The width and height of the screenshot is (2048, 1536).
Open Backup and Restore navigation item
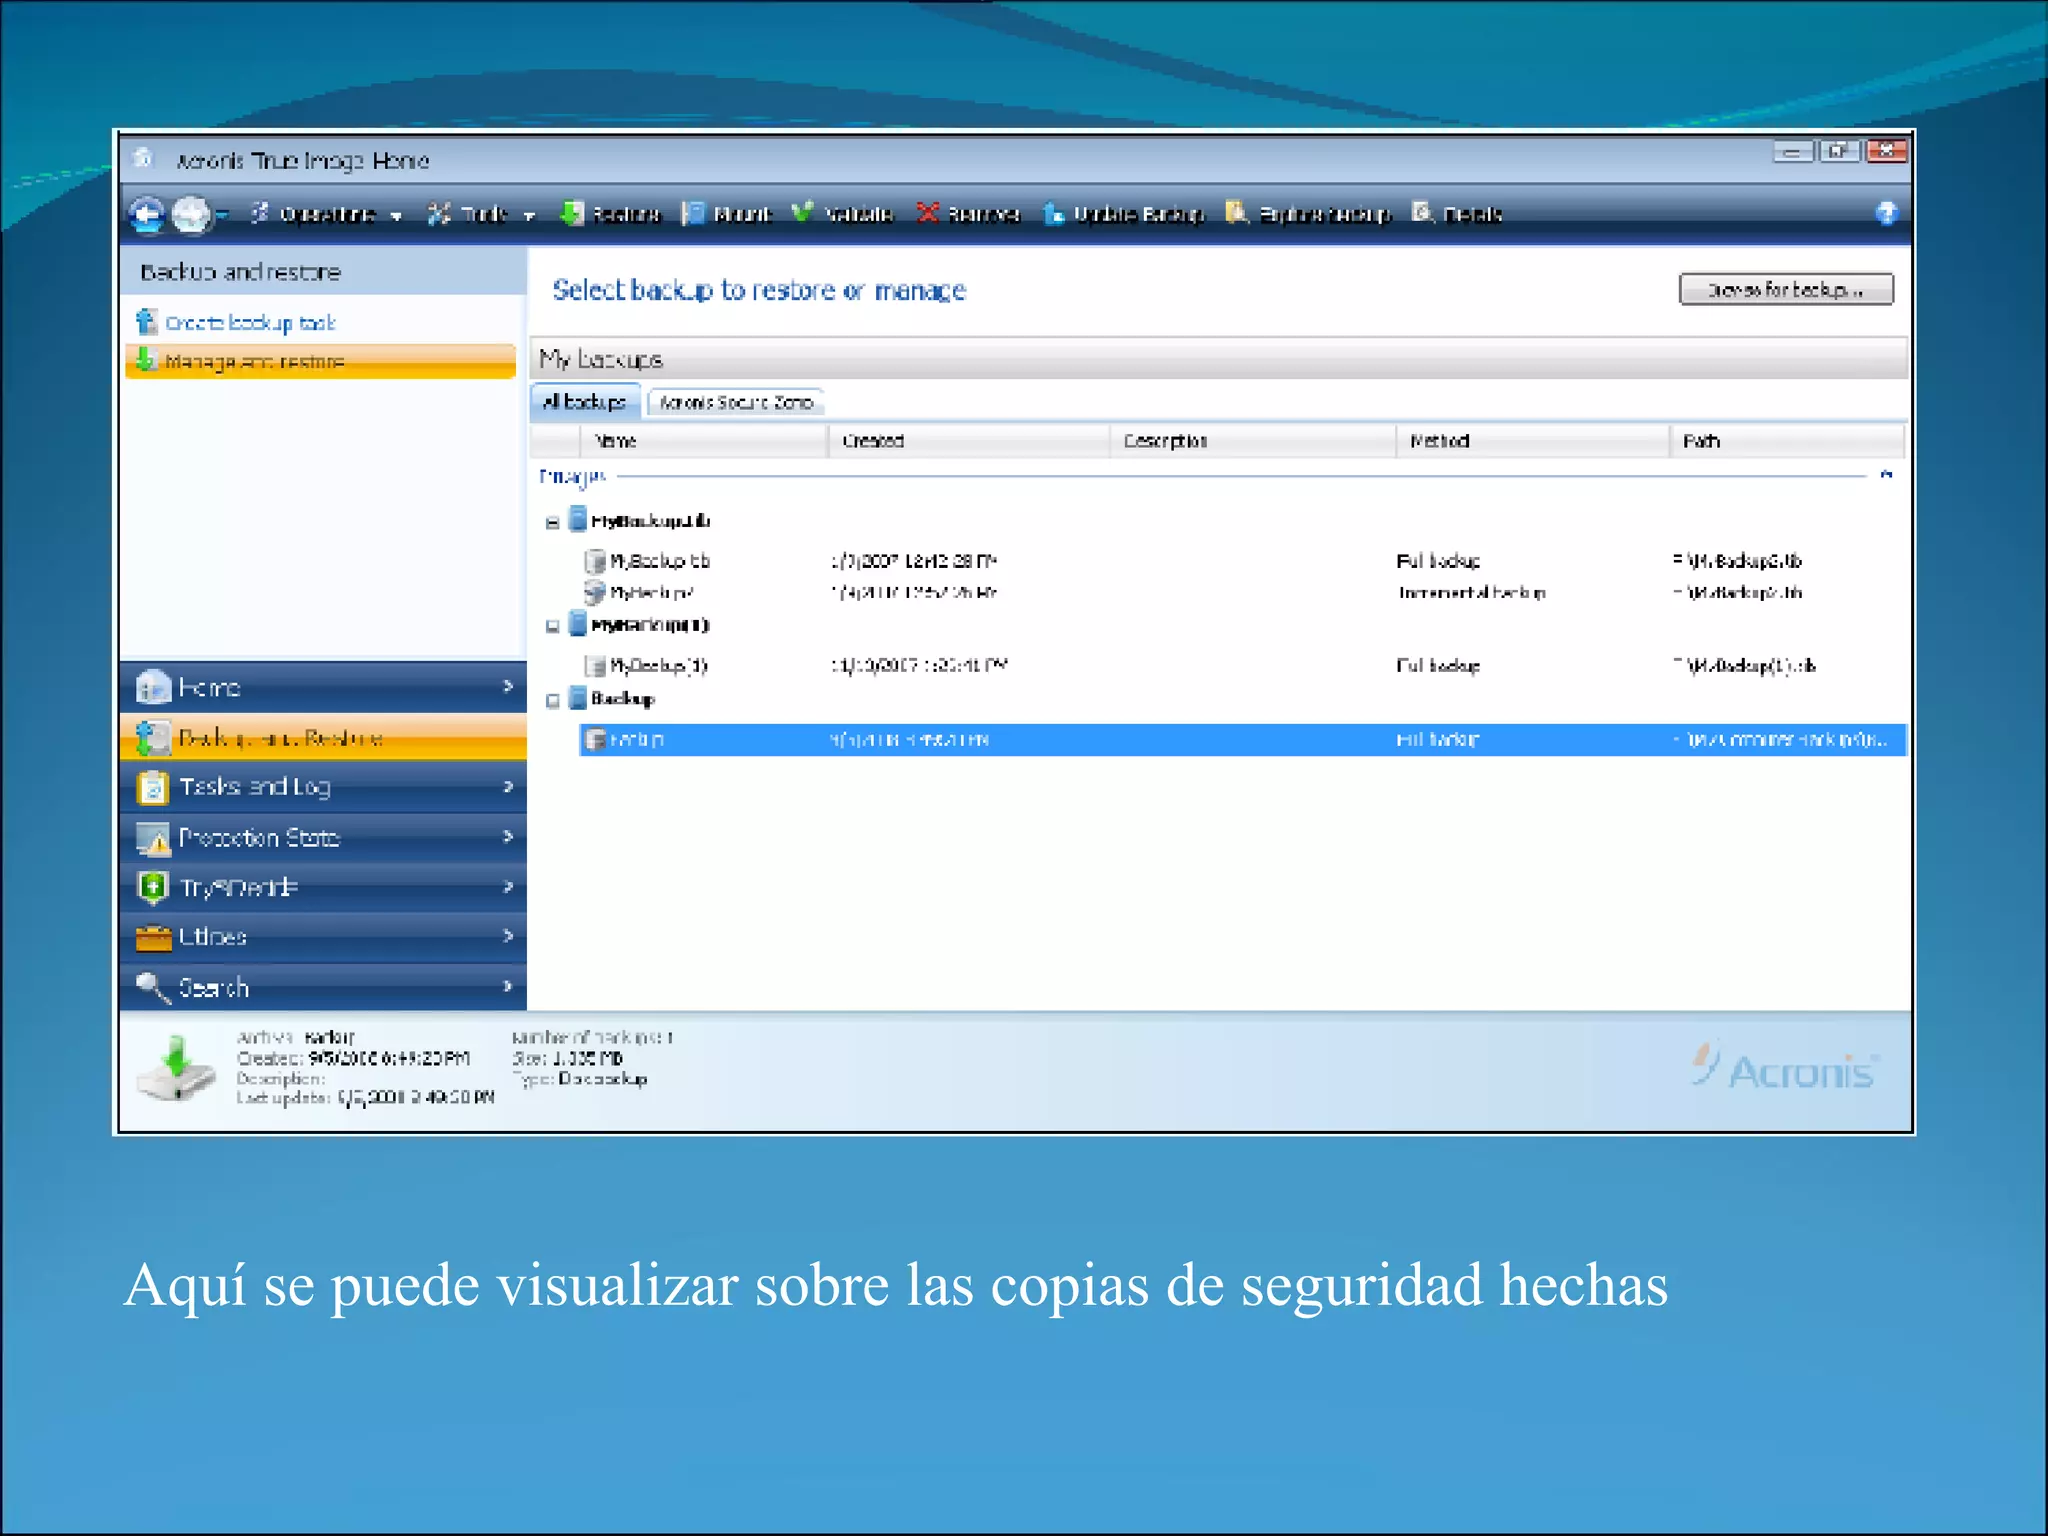coord(323,738)
